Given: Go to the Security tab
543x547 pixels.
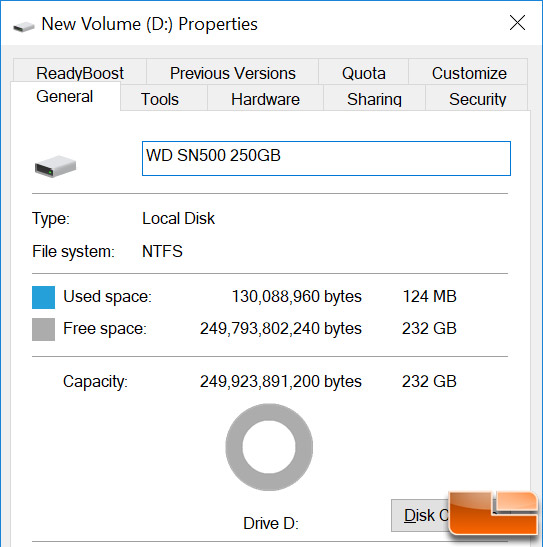Looking at the screenshot, I should tap(477, 99).
